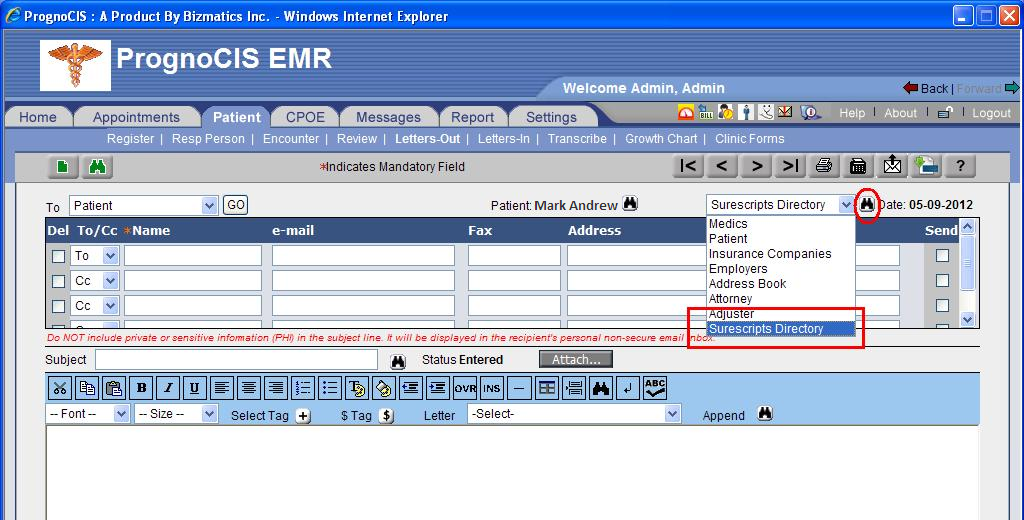Open the To Patient recipient dropdown

143,205
